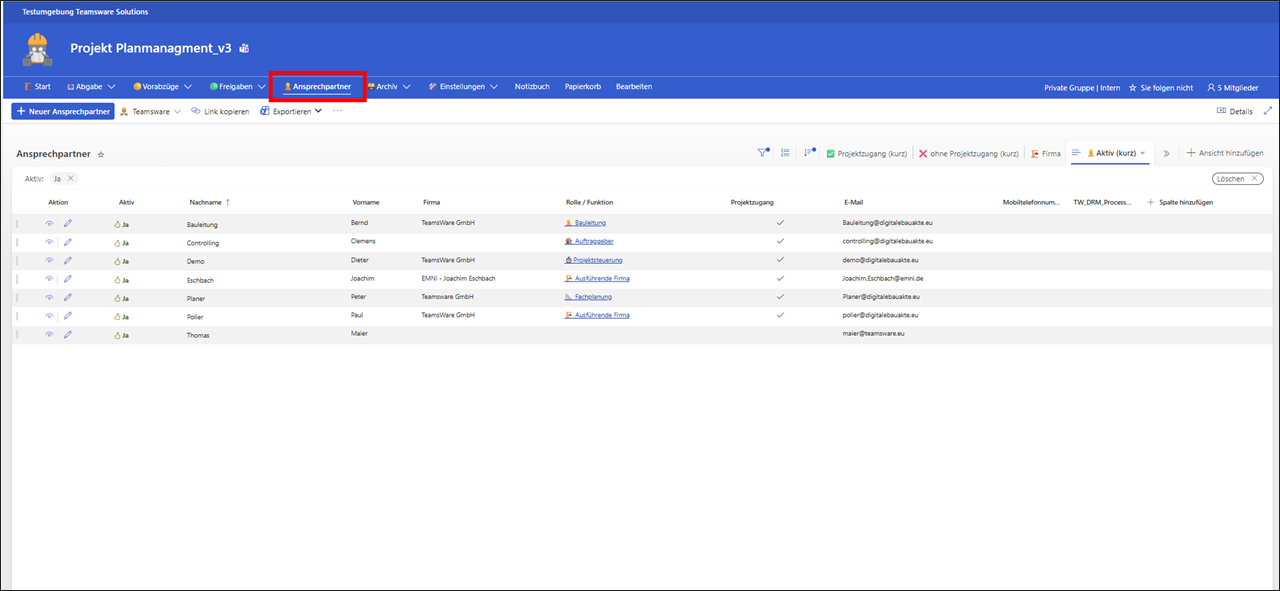Click the edit pencil icon for Bauleitung row

pyautogui.click(x=68, y=224)
